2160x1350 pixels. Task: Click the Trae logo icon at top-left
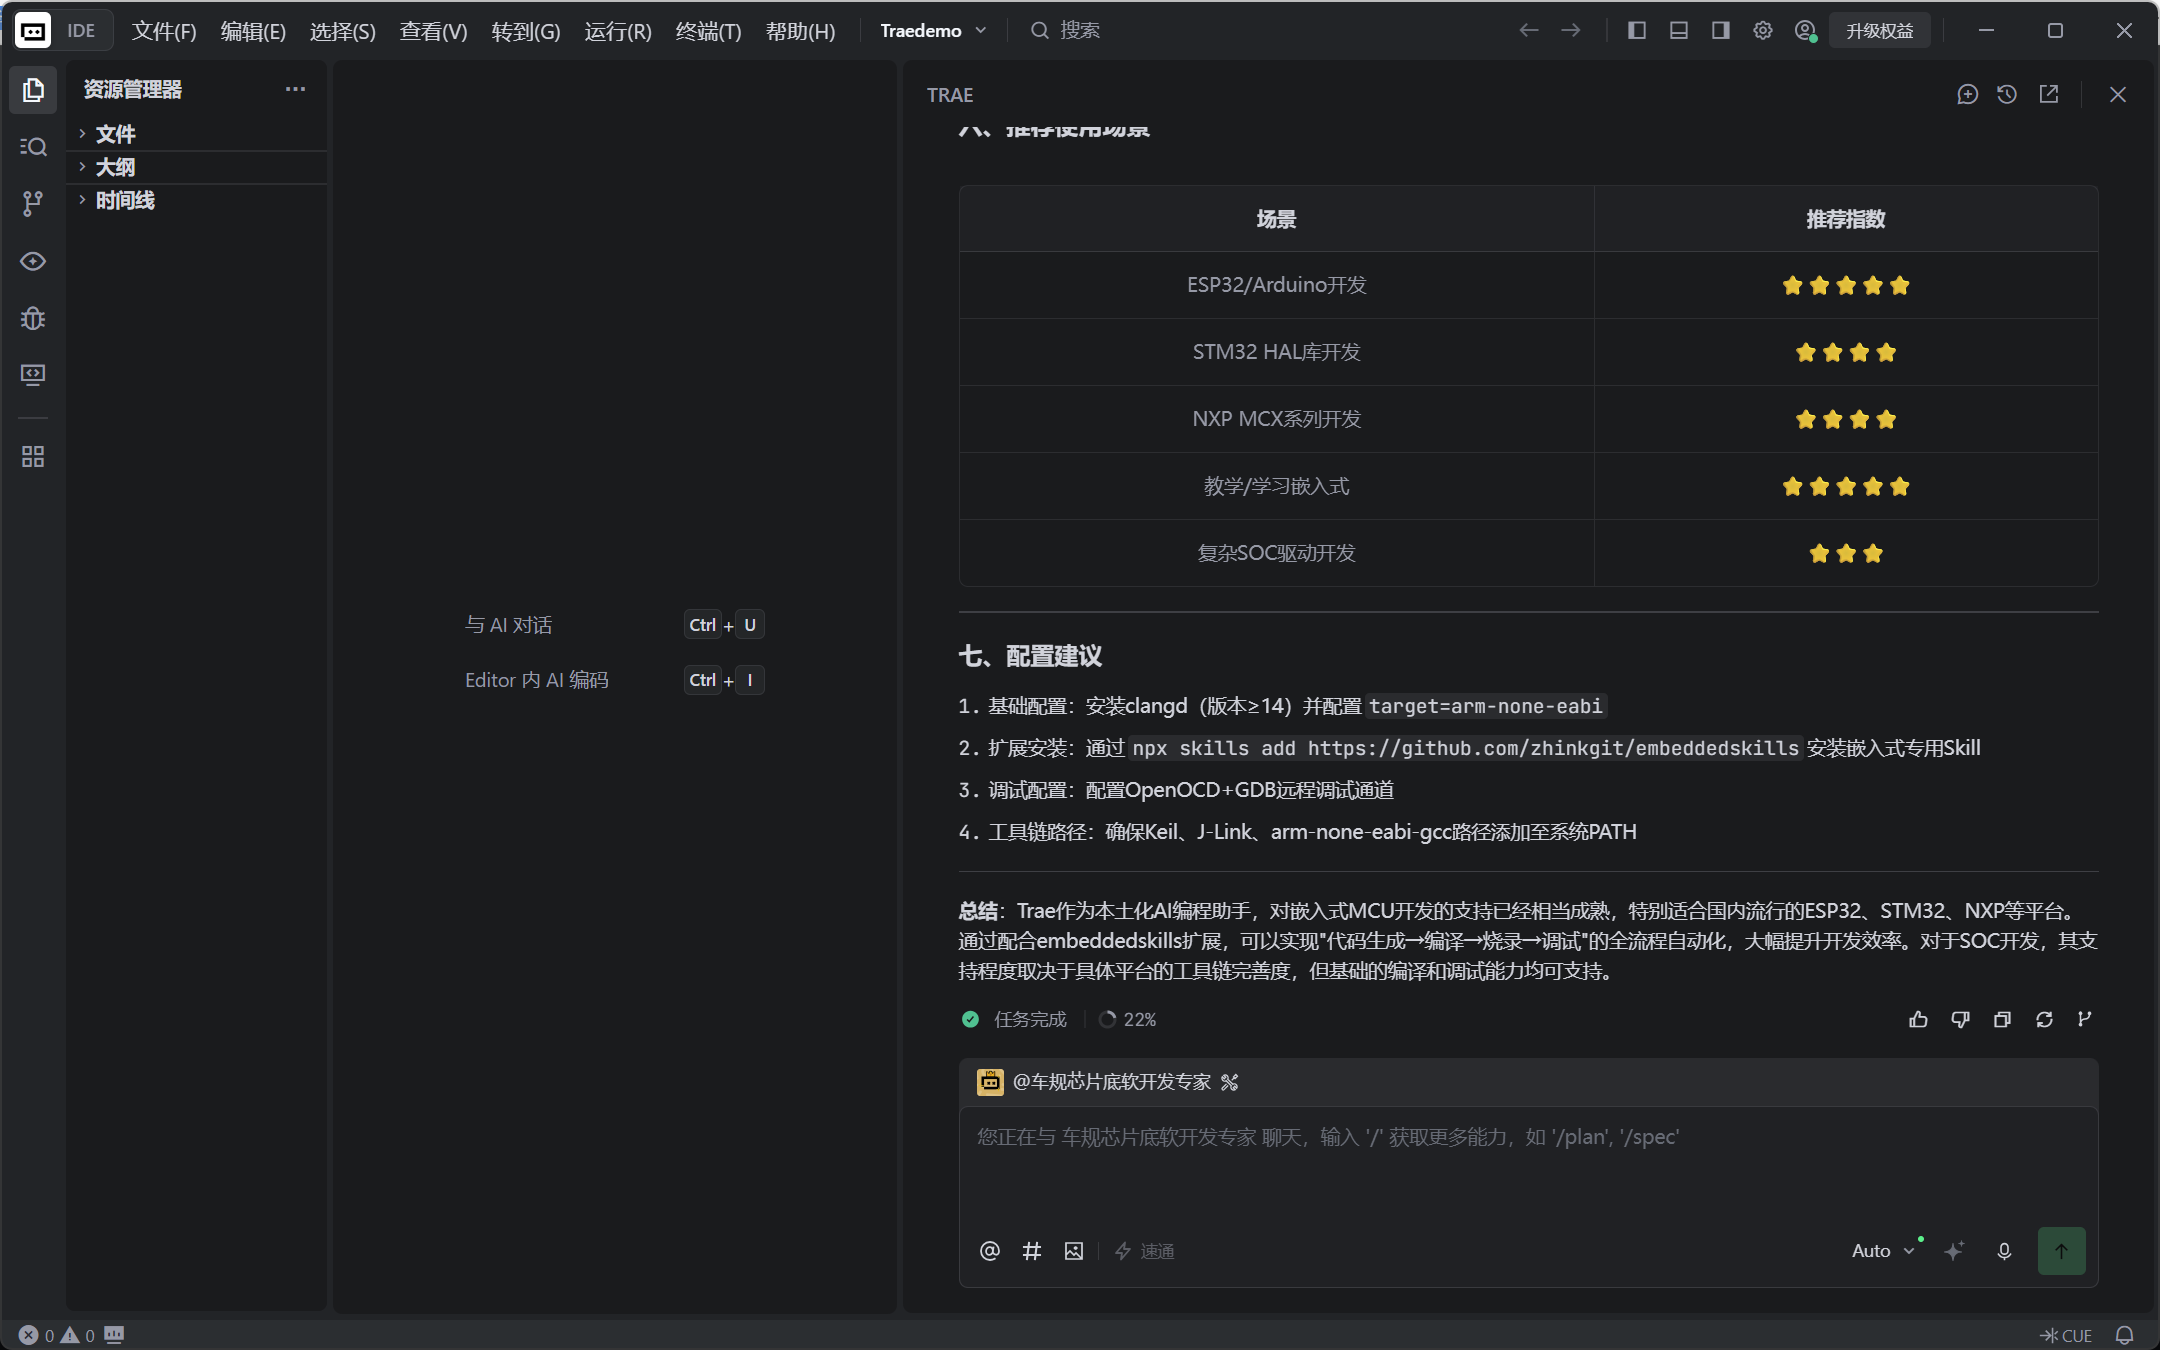pos(32,31)
